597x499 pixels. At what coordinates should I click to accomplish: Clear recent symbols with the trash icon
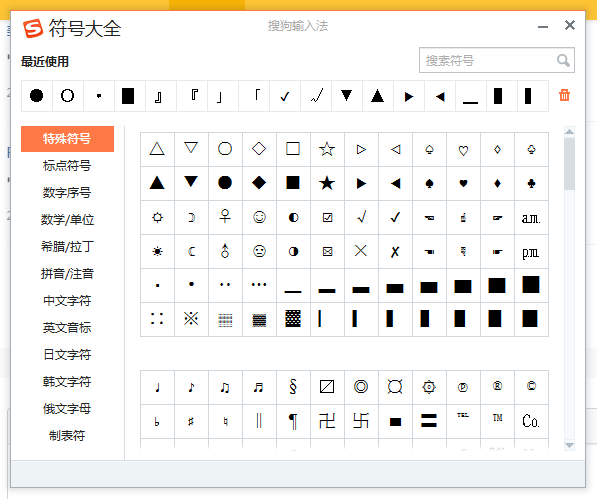click(564, 95)
